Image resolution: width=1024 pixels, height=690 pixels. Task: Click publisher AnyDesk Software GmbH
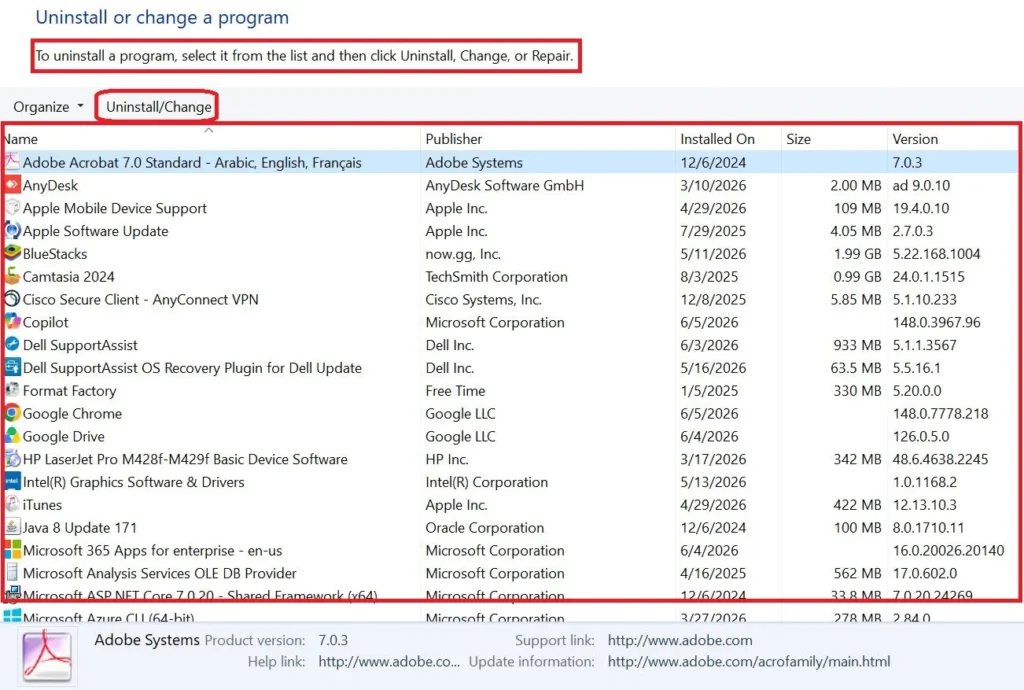(x=505, y=185)
